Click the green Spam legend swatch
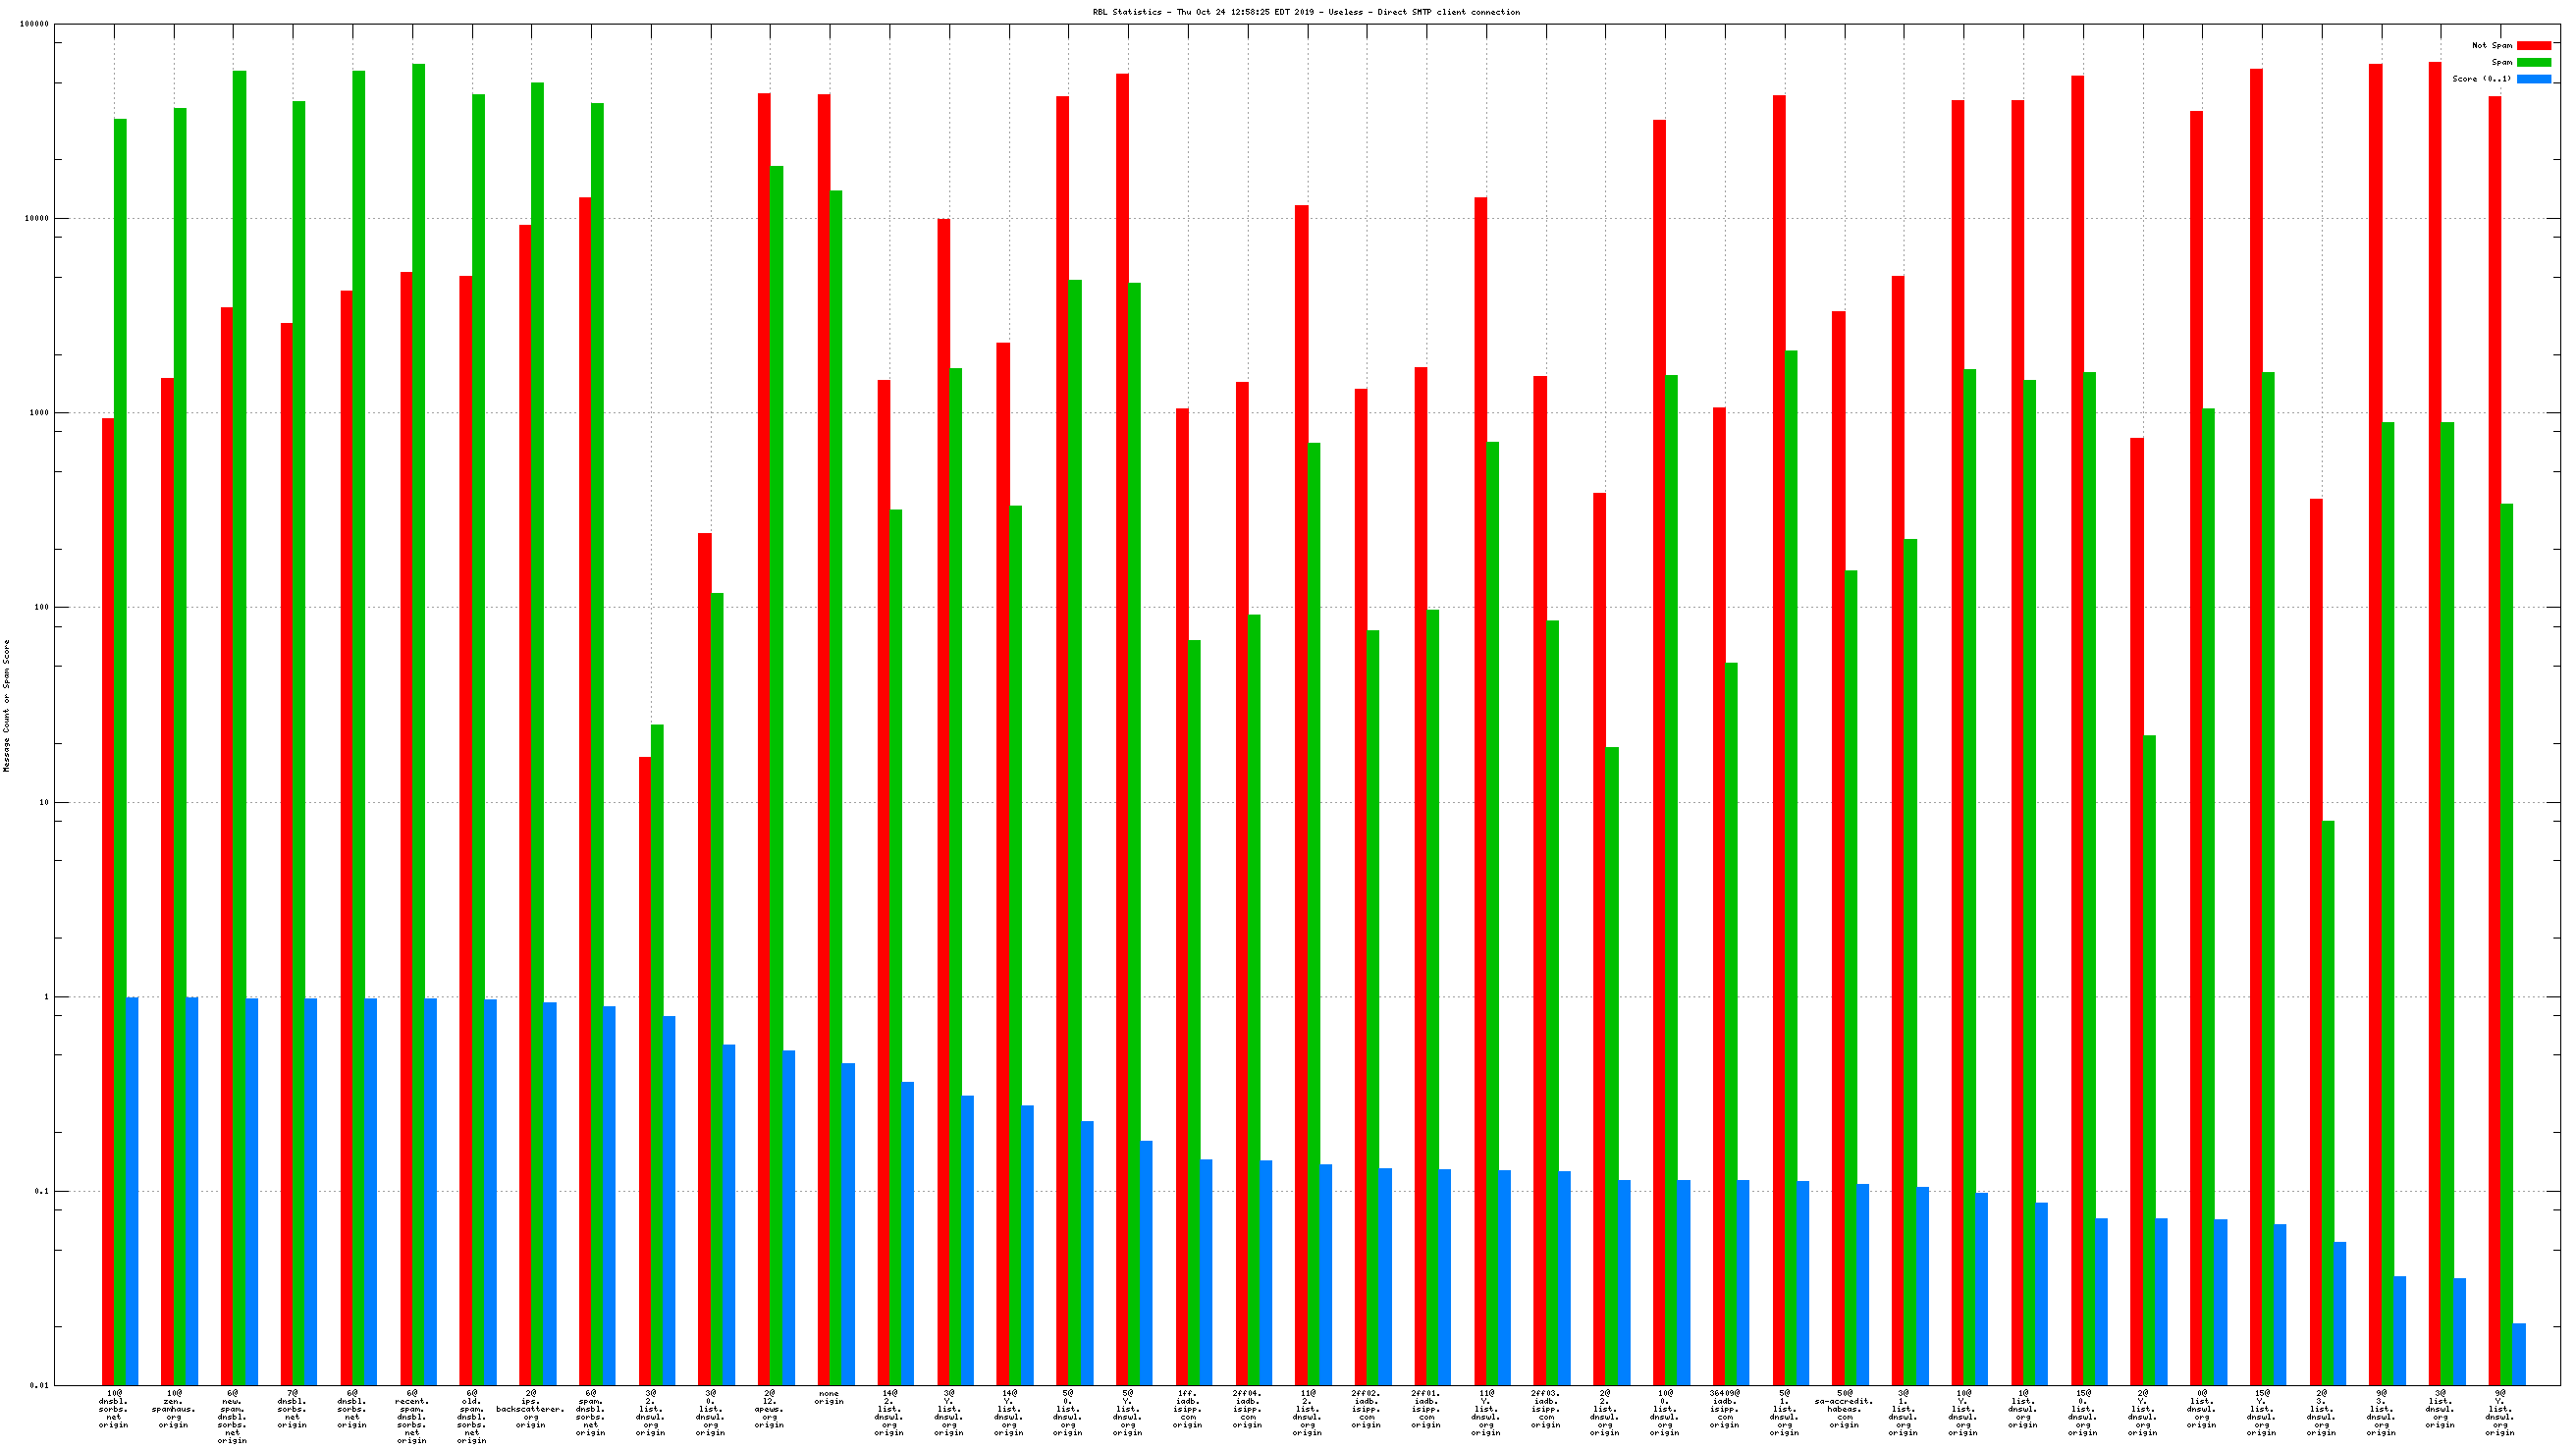The height and width of the screenshot is (1449, 2576). click(x=2533, y=62)
